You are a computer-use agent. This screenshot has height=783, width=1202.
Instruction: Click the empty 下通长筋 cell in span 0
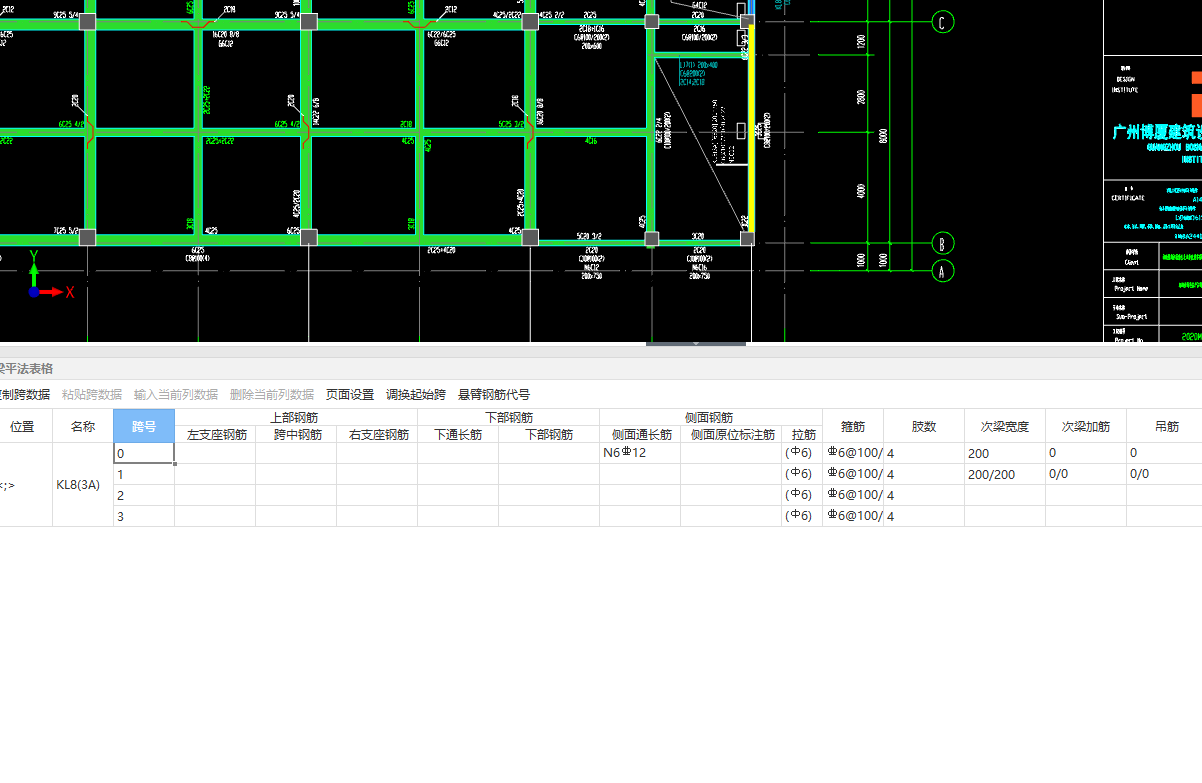(x=458, y=453)
